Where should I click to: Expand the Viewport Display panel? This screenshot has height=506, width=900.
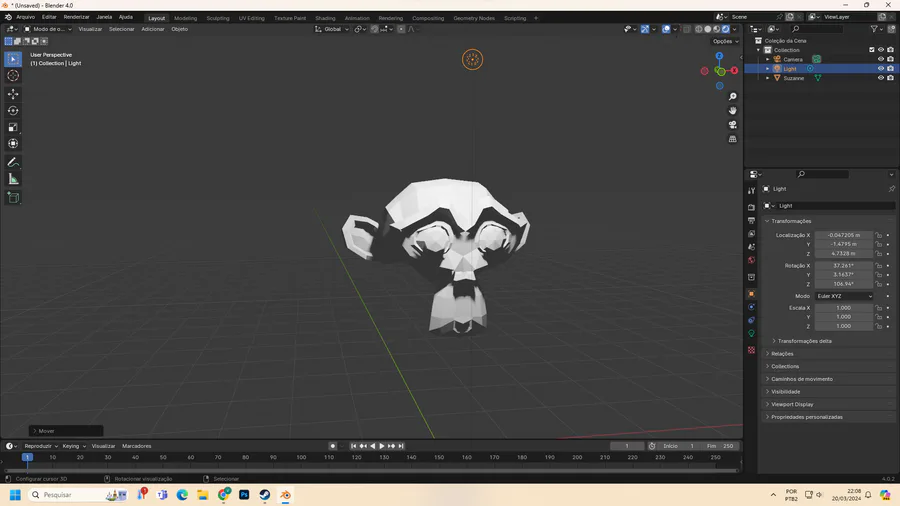792,404
